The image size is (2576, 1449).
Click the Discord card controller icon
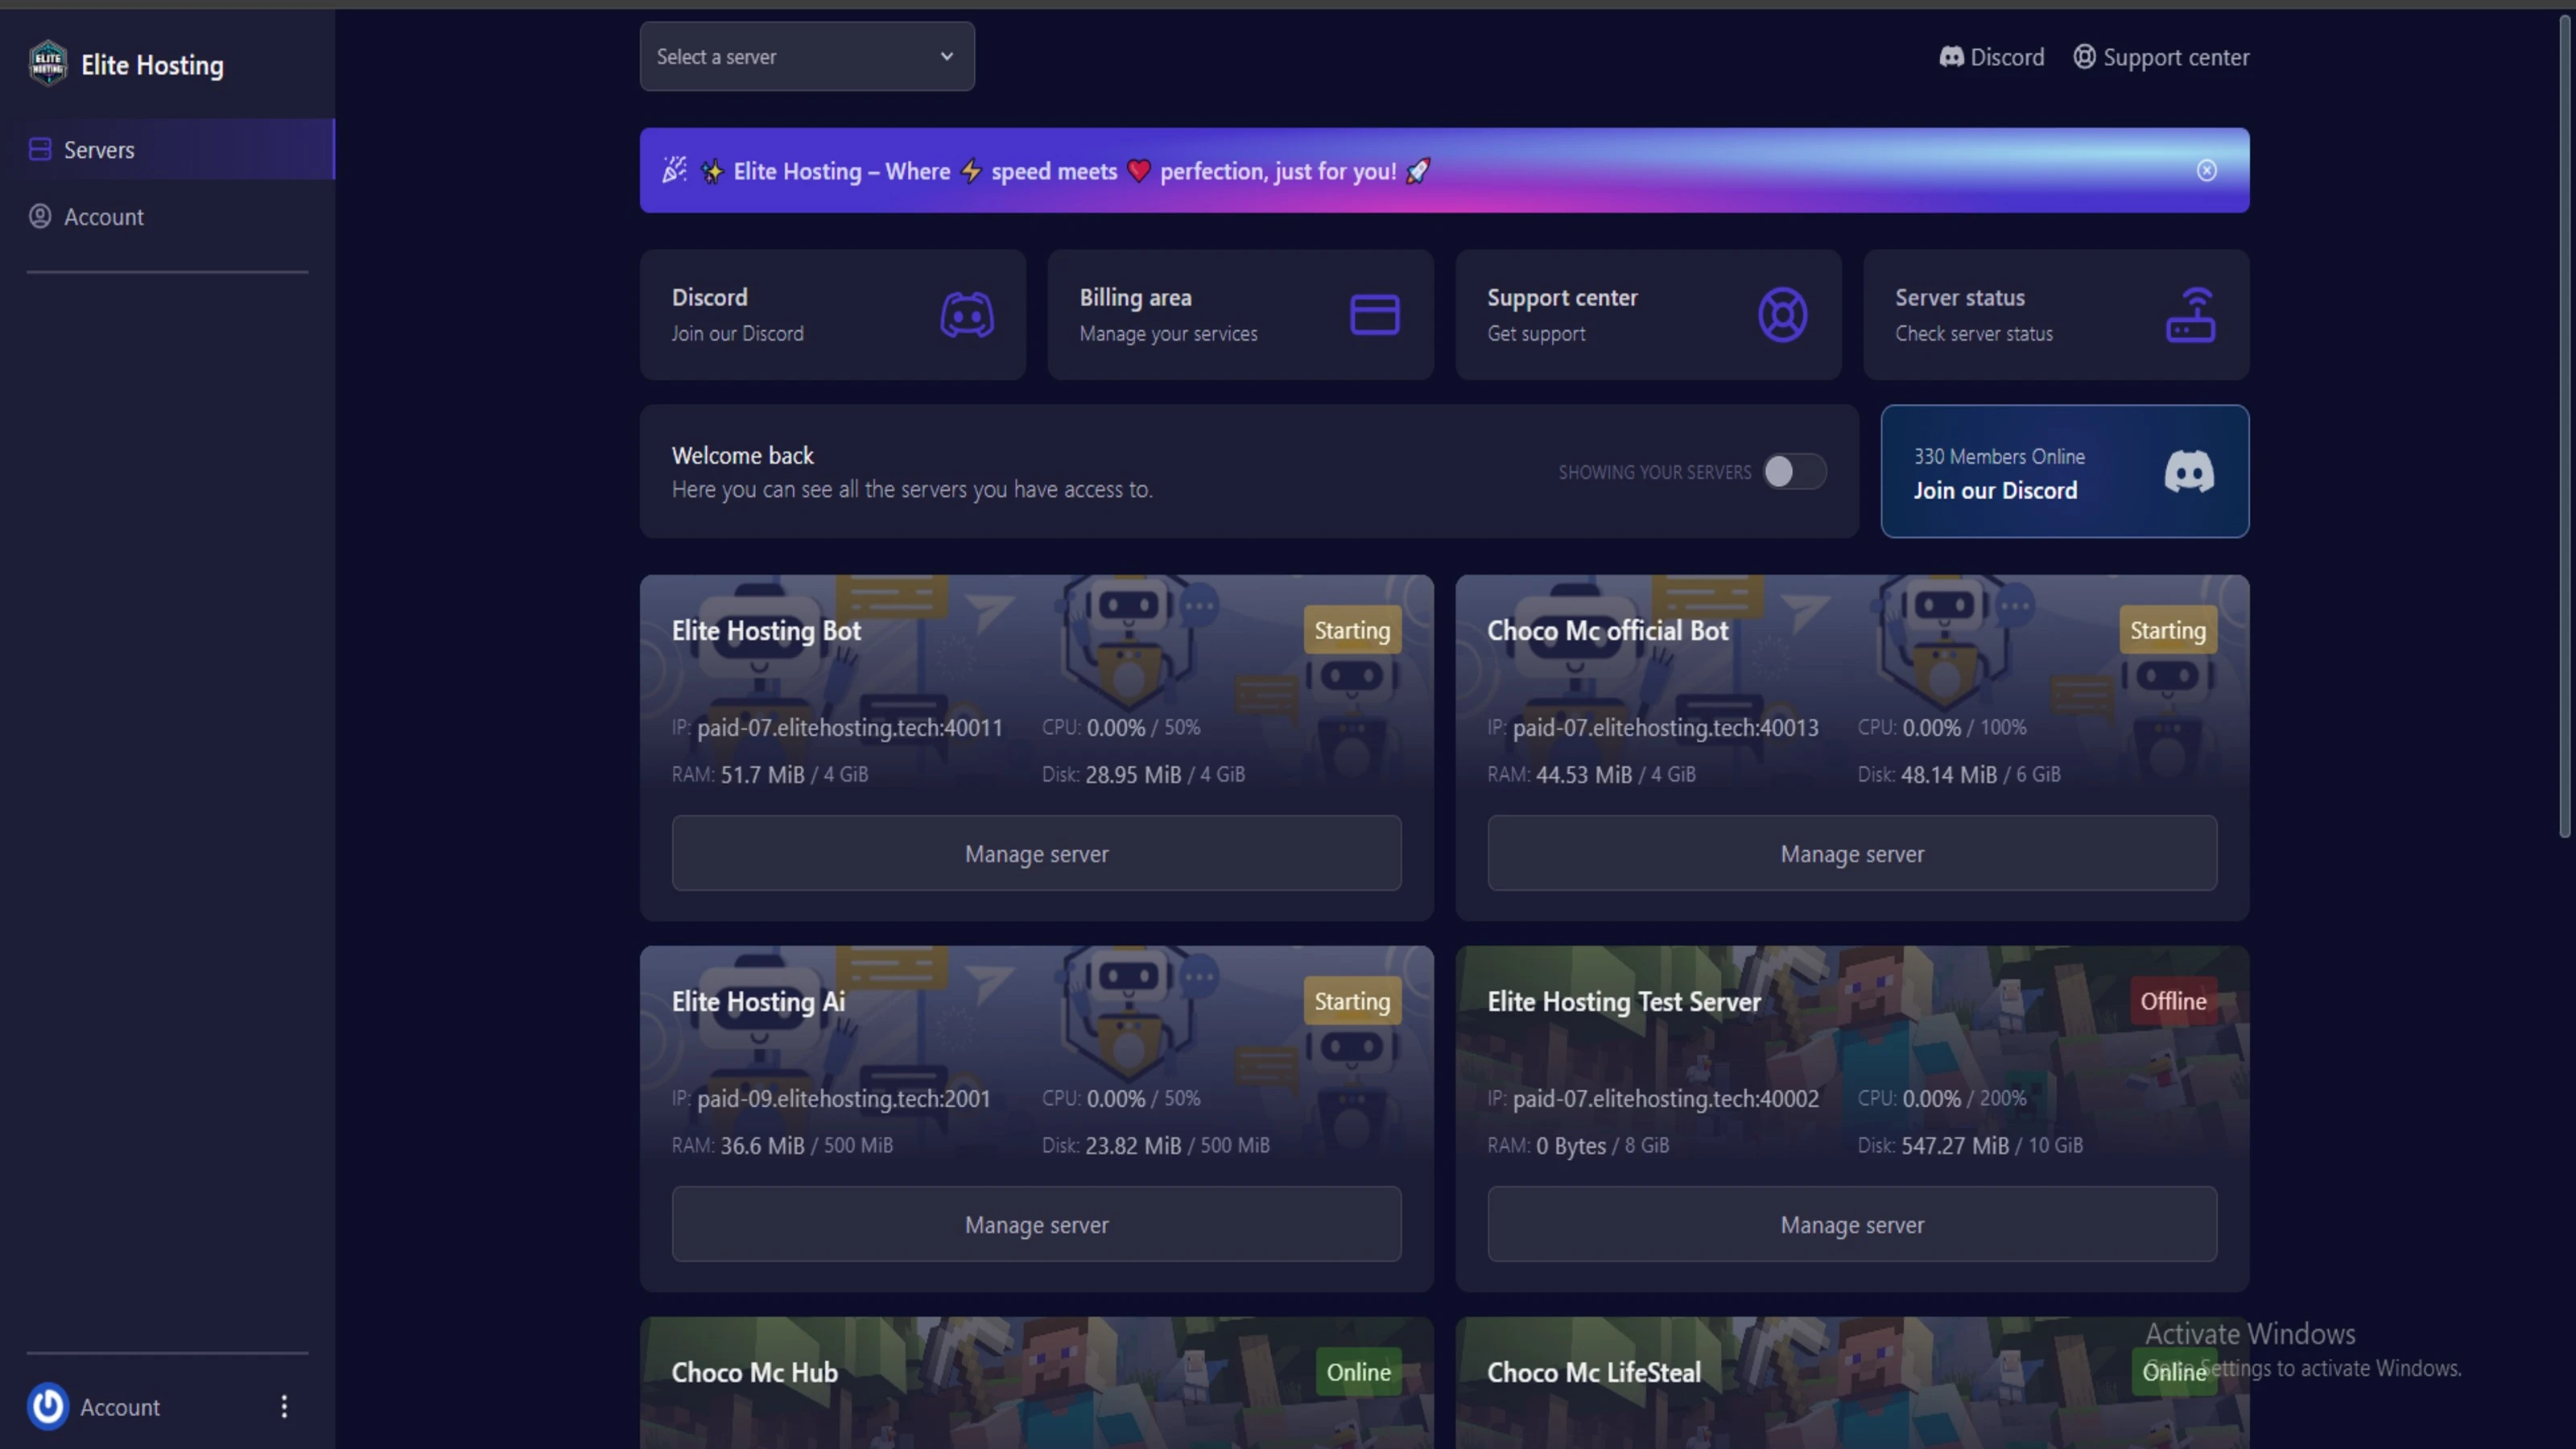pos(966,315)
